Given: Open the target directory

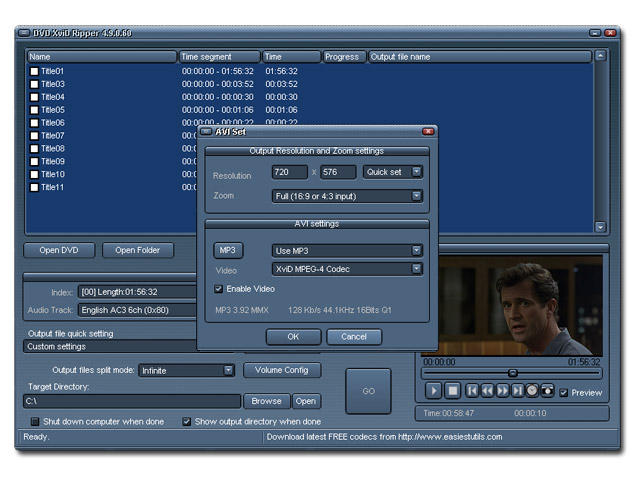Looking at the screenshot, I should (x=306, y=401).
